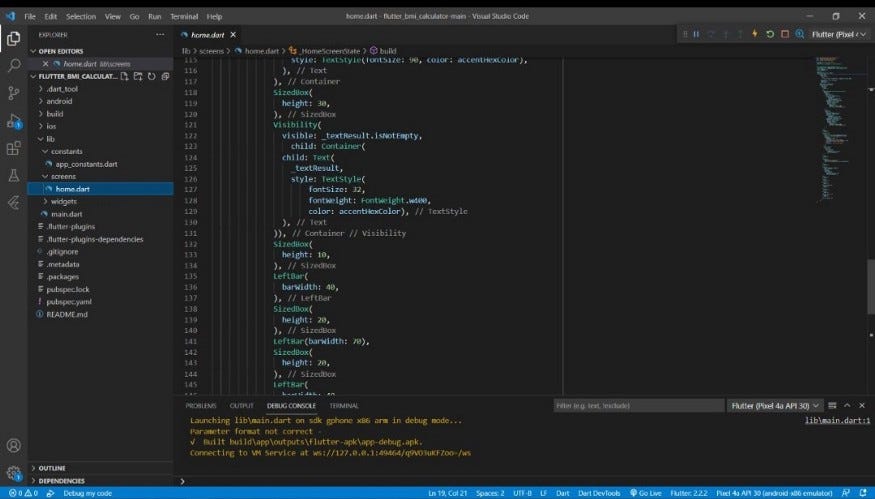Viewport: 875px width, 499px height.
Task: Expand the Dependencies section
Action: point(61,481)
